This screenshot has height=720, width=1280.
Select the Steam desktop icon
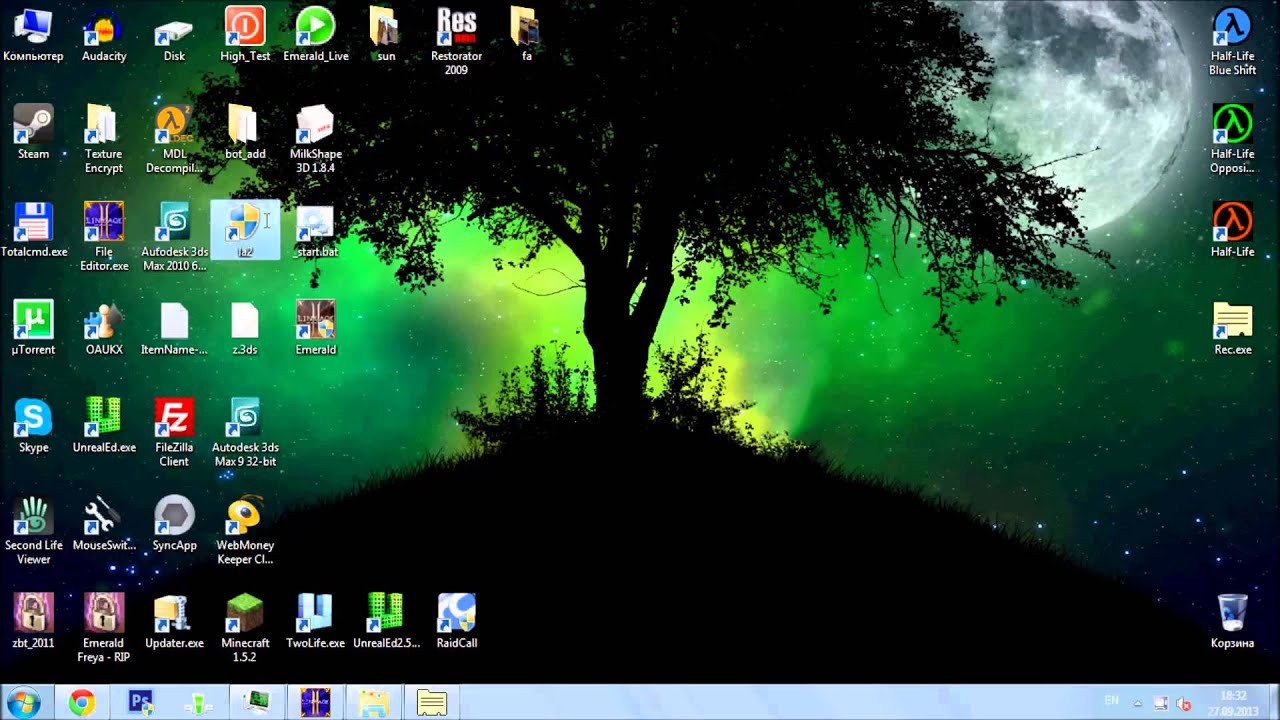pyautogui.click(x=33, y=132)
